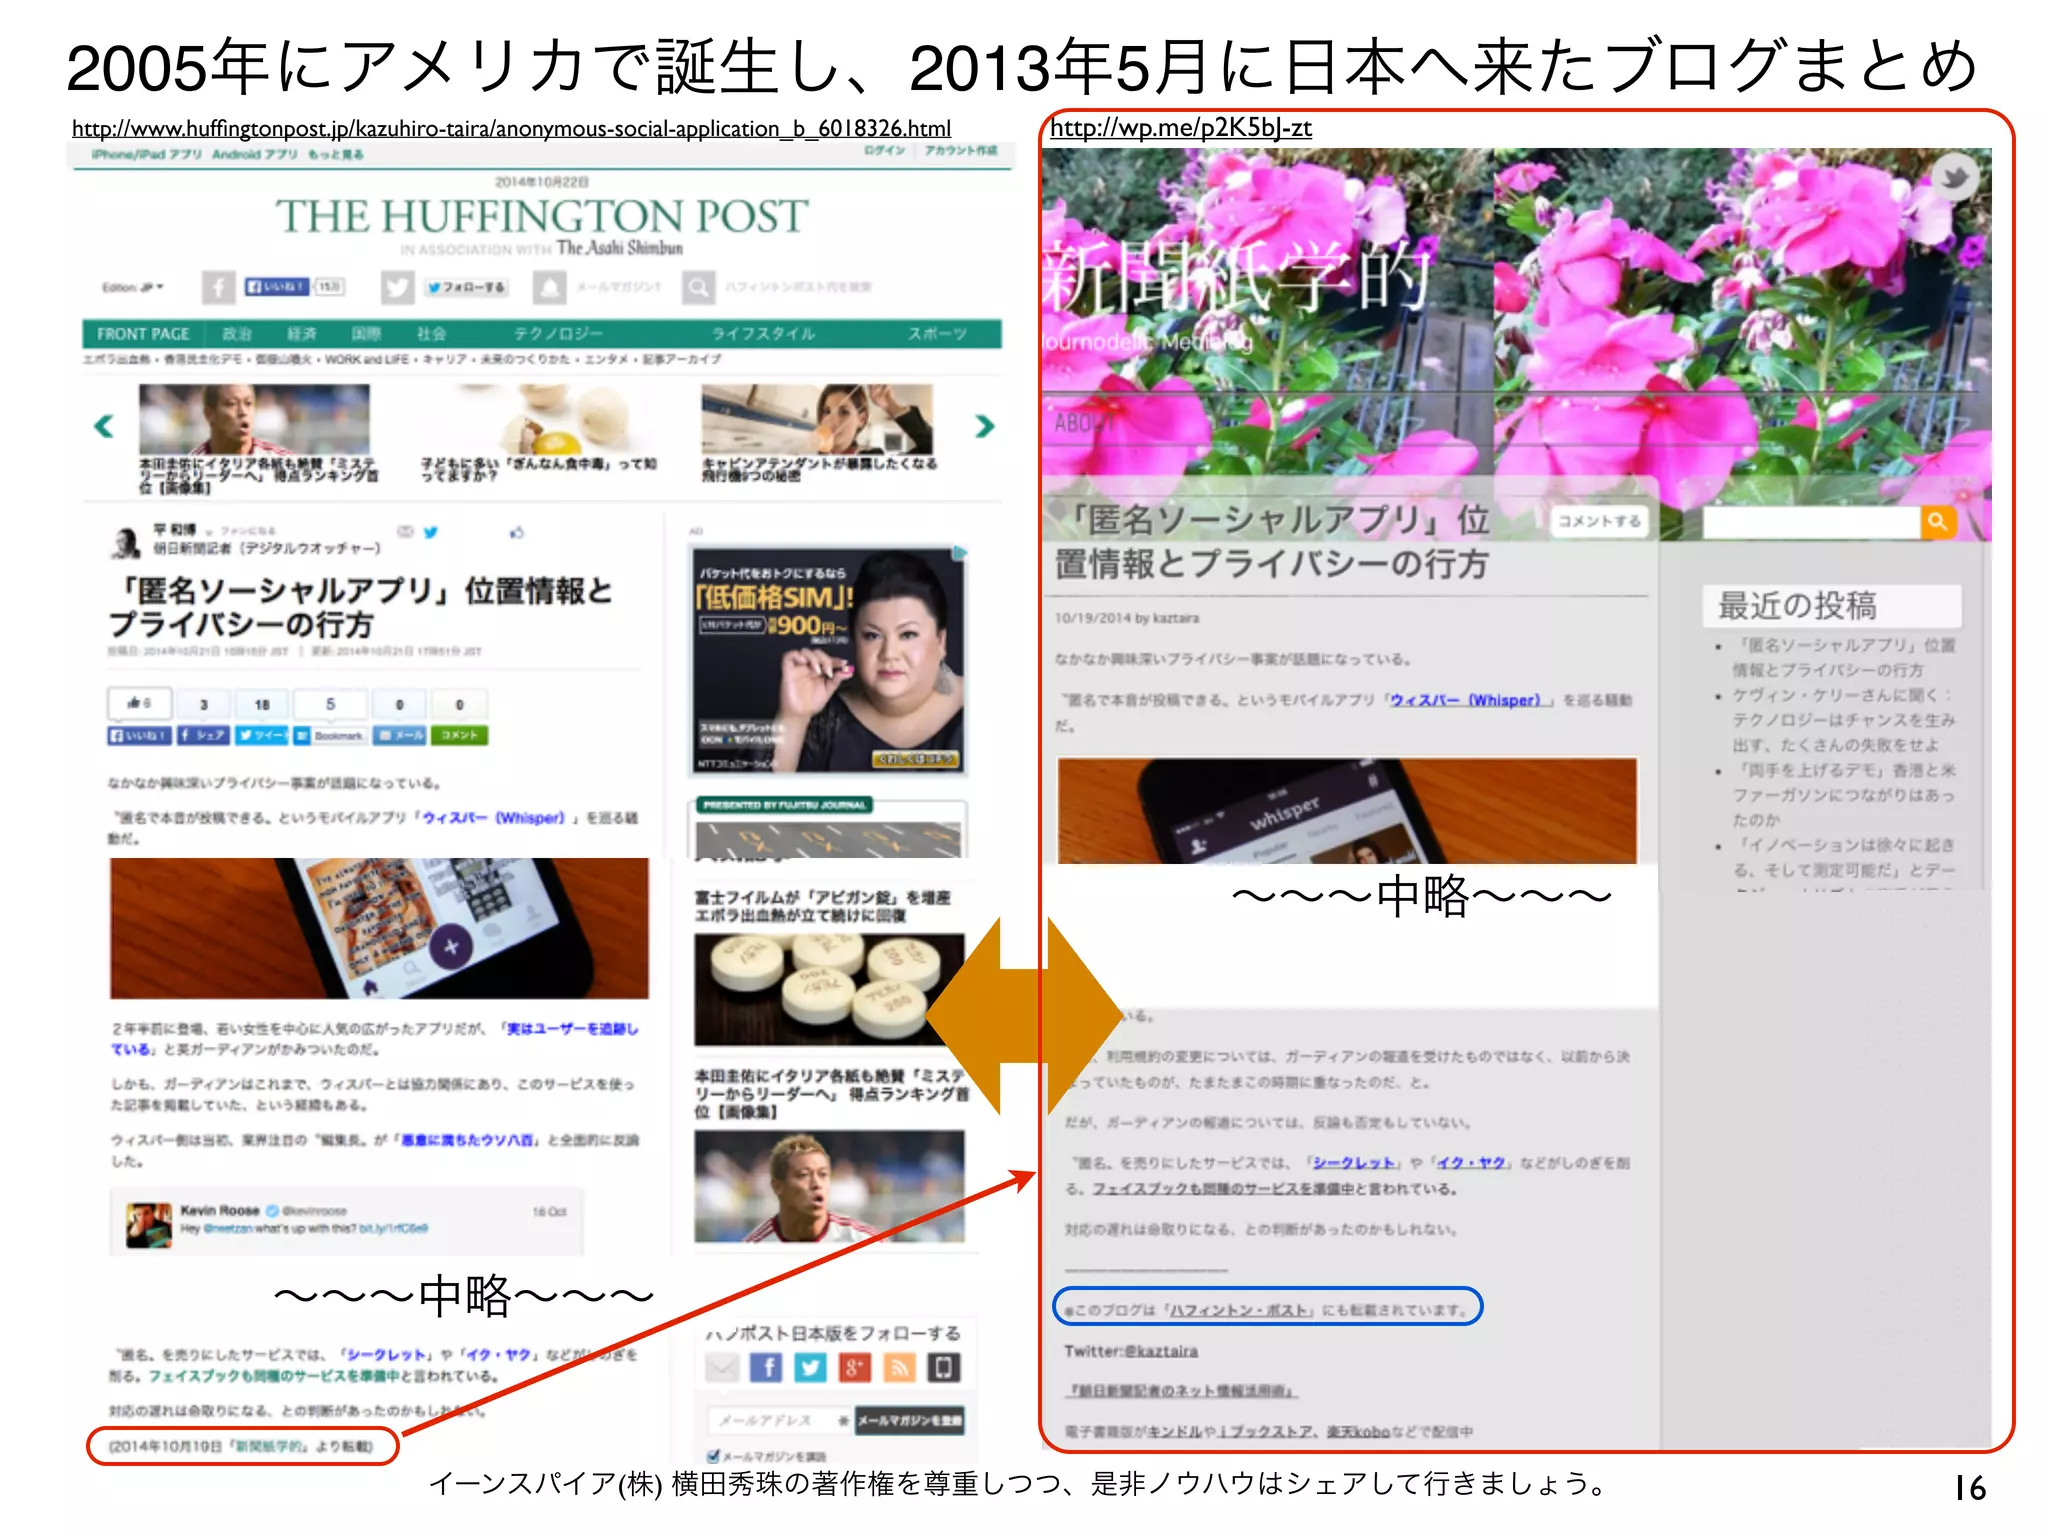Image resolution: width=2048 pixels, height=1536 pixels.
Task: Click the ABOUT link on blog header
Action: (x=1084, y=423)
